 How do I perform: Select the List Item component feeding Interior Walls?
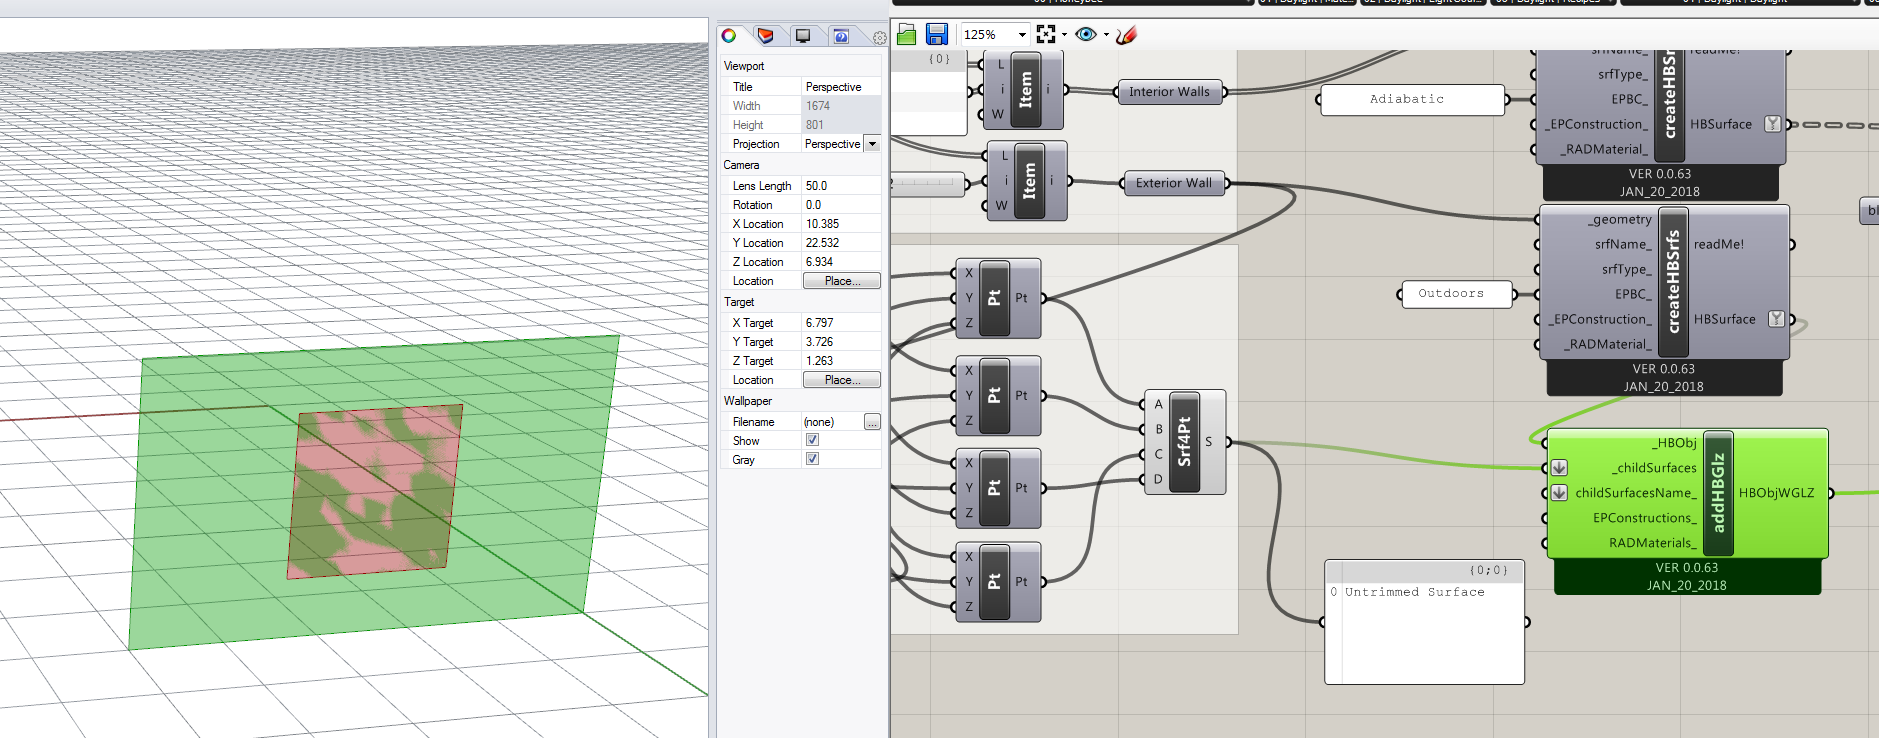pyautogui.click(x=1024, y=89)
